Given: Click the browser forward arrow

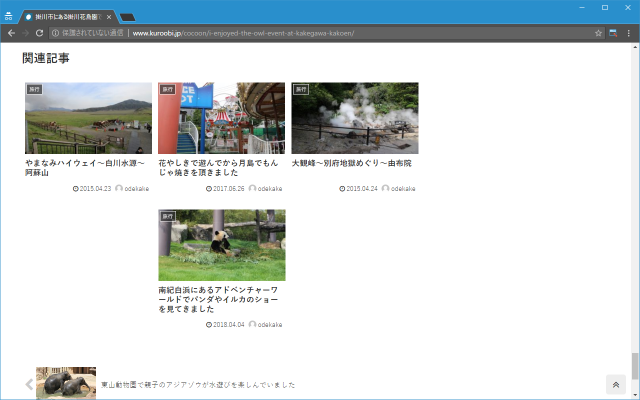Looking at the screenshot, I should click(x=25, y=33).
